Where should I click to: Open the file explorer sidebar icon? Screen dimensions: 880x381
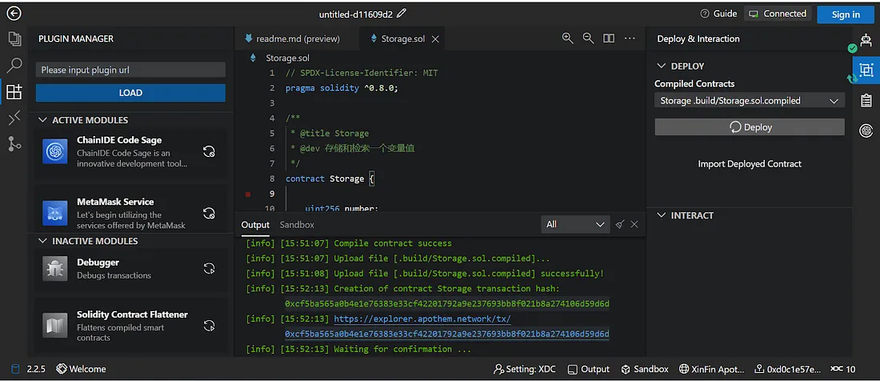click(14, 39)
